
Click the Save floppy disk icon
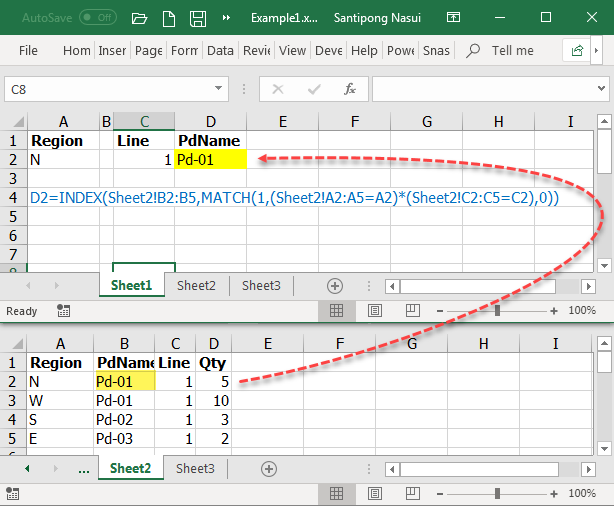coord(198,18)
